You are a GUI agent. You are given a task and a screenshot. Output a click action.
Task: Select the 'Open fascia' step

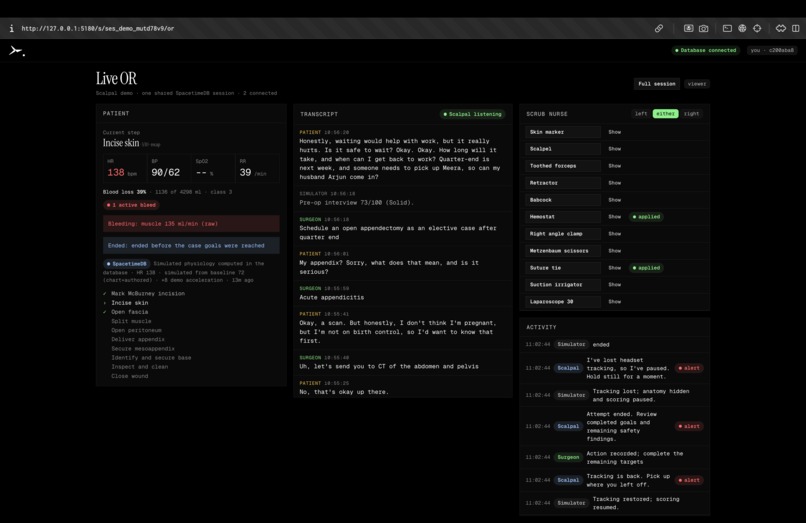[129, 312]
